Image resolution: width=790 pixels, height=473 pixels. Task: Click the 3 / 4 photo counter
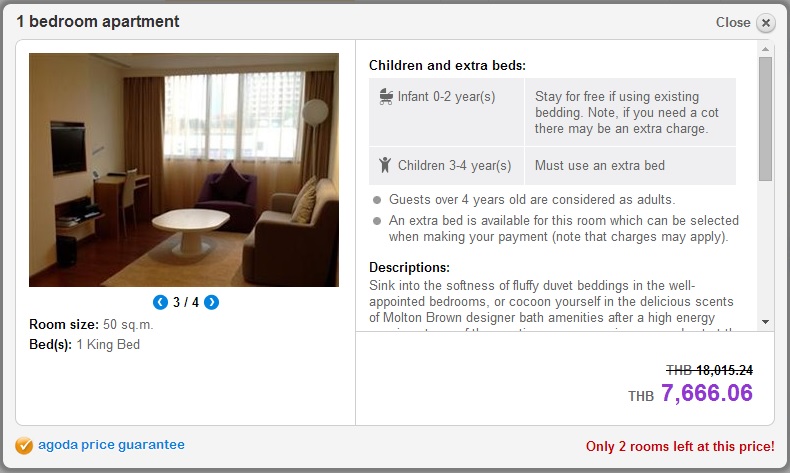pyautogui.click(x=186, y=302)
